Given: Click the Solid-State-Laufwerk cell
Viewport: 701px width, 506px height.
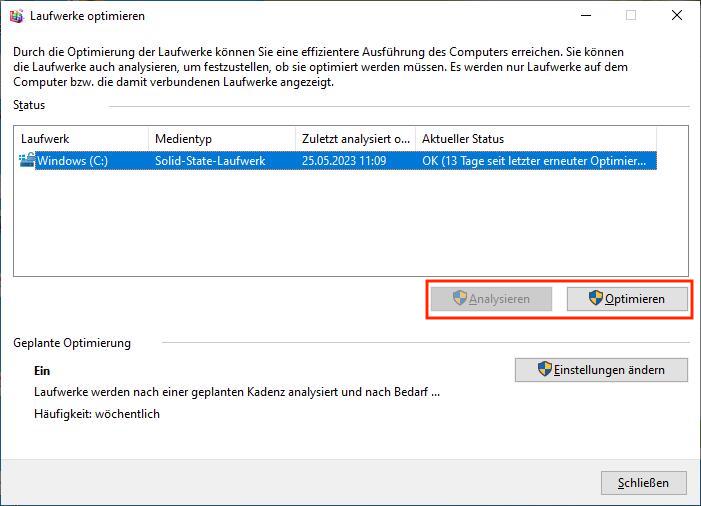Looking at the screenshot, I should (x=210, y=161).
